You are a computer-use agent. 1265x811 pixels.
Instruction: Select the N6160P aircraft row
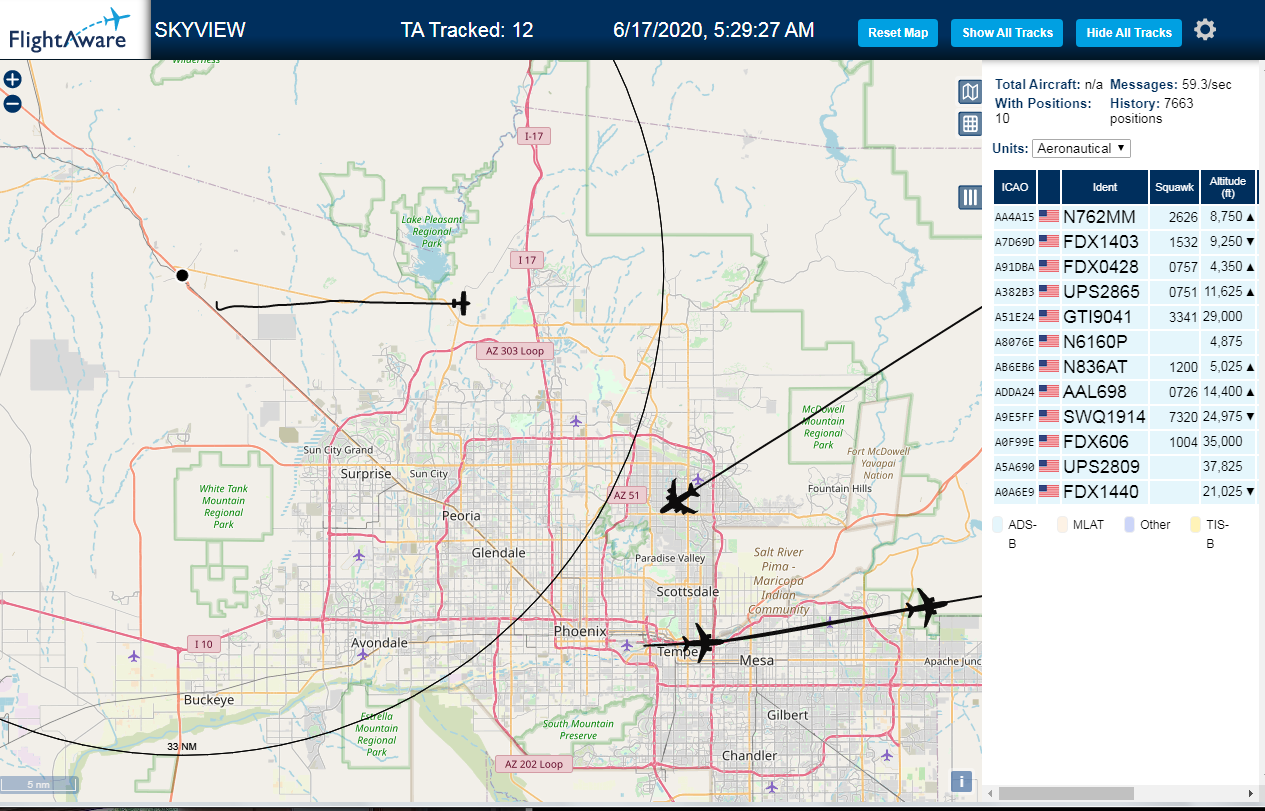point(1125,341)
